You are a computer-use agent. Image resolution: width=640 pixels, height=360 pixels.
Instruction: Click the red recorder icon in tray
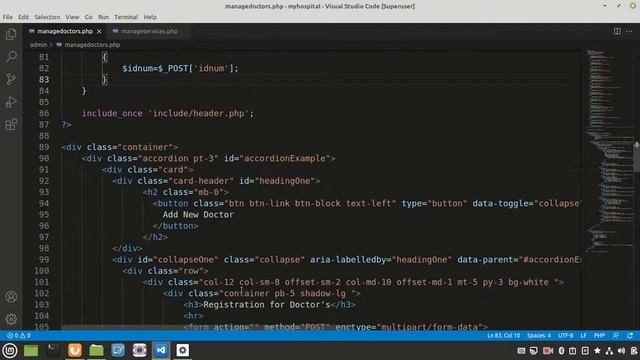[548, 351]
